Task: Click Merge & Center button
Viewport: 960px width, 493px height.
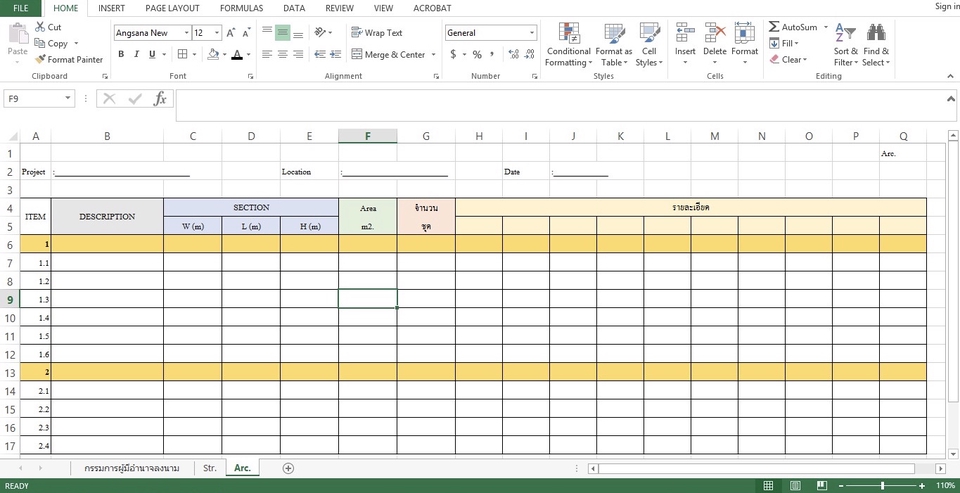Action: point(388,55)
